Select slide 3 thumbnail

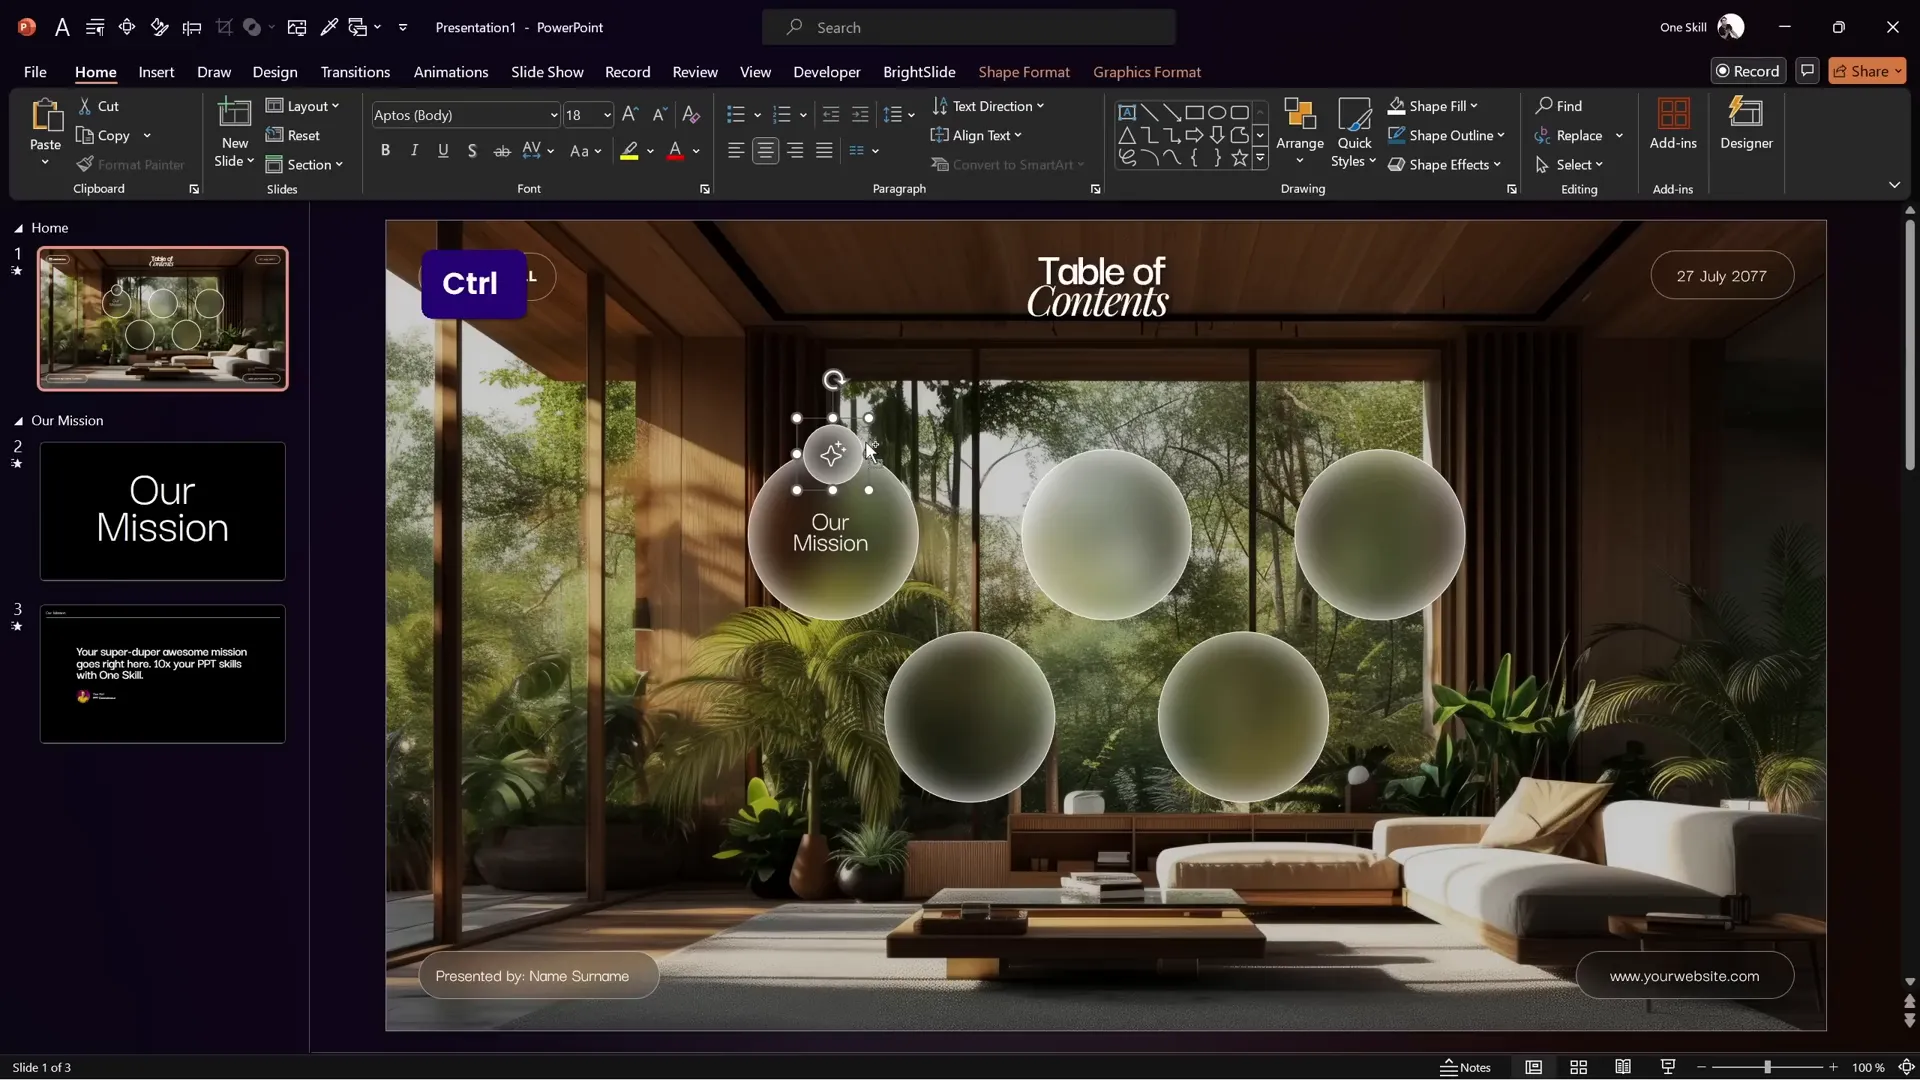click(163, 674)
